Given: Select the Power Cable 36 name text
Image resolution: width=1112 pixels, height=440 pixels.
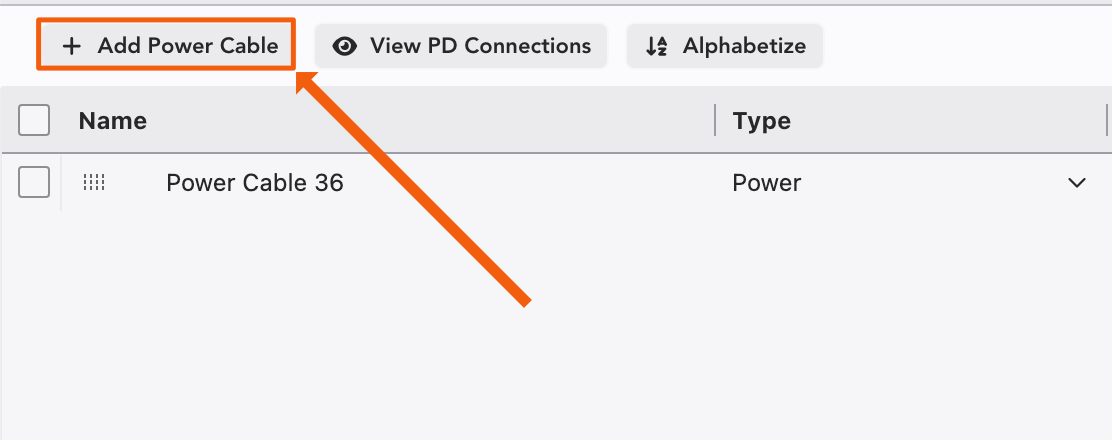Looking at the screenshot, I should pos(255,183).
